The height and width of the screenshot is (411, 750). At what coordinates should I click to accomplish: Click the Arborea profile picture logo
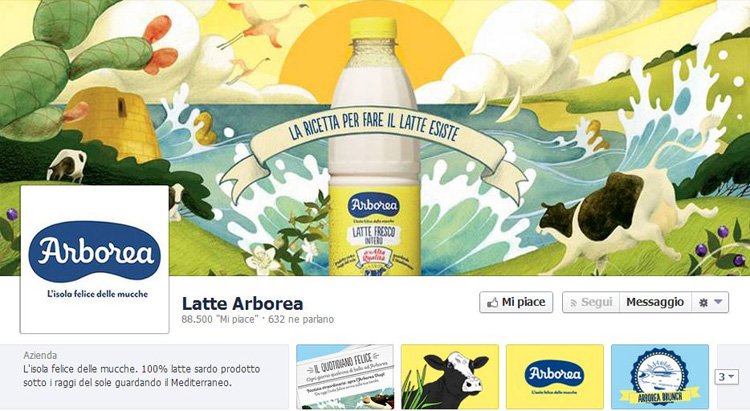95,259
